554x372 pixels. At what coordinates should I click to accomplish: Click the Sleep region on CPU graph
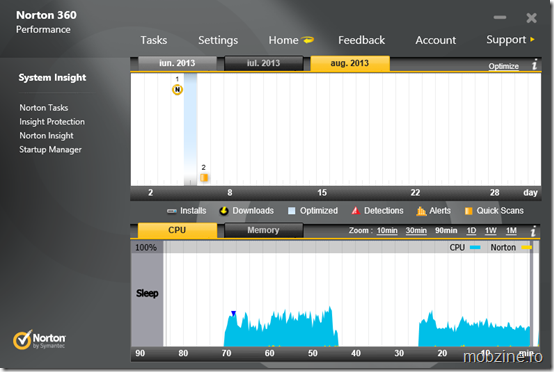(x=147, y=293)
